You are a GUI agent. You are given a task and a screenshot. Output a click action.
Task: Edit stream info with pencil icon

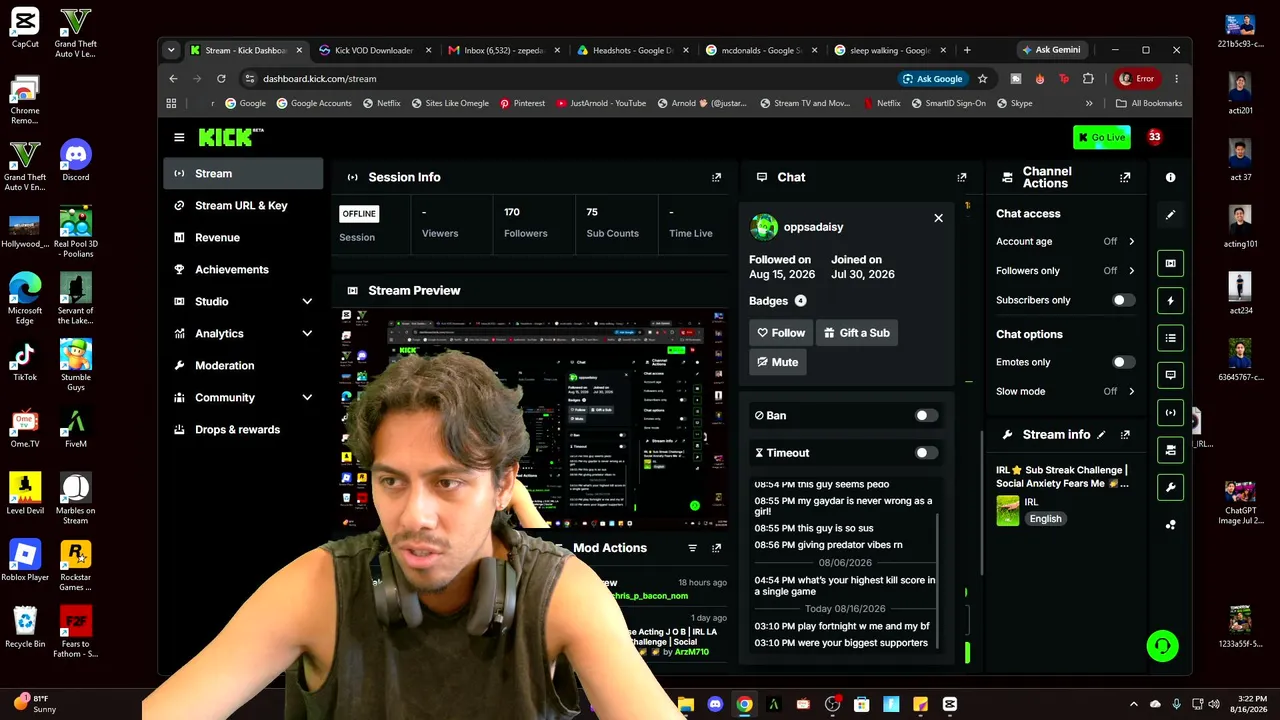(x=1102, y=435)
